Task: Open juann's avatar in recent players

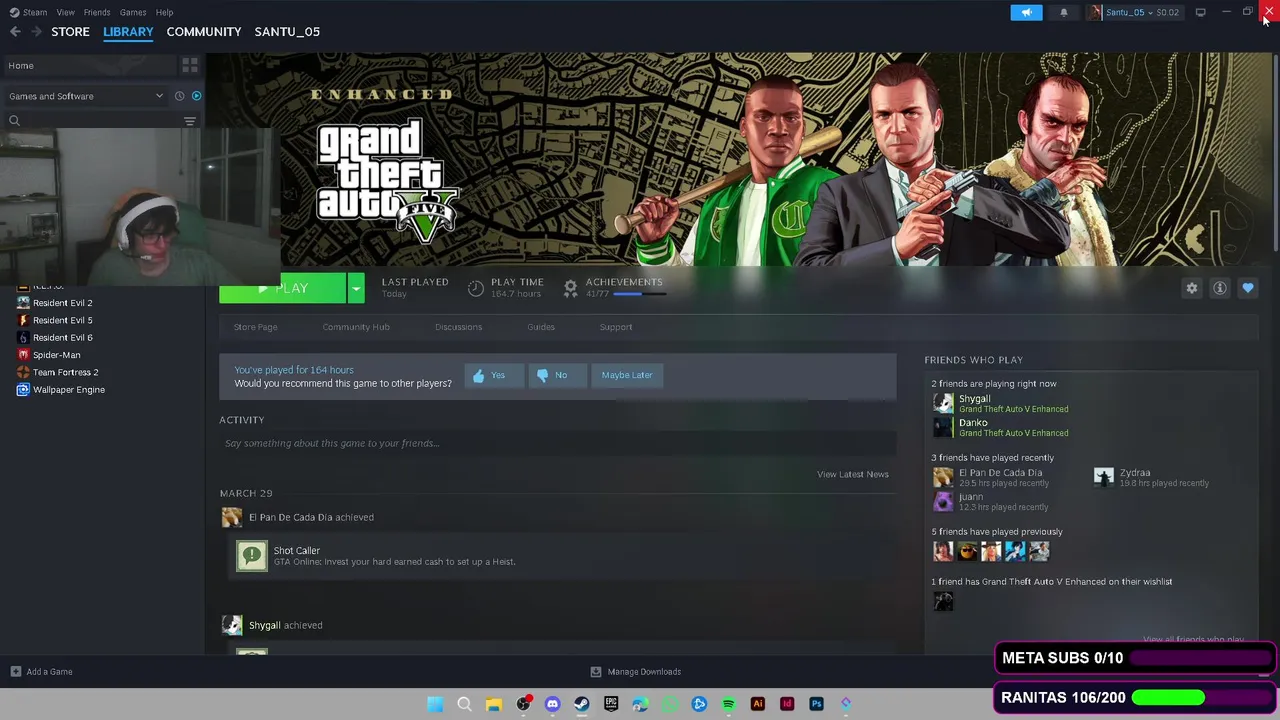Action: tap(943, 501)
